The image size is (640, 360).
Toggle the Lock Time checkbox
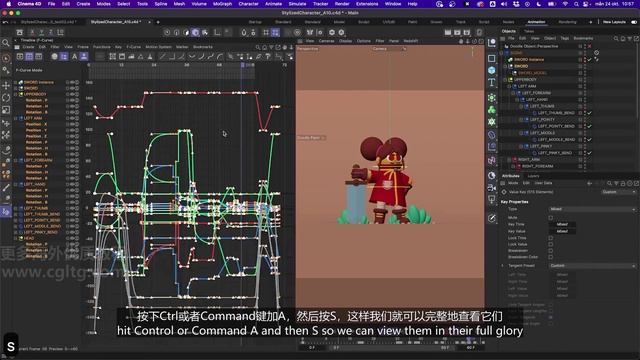pos(551,238)
